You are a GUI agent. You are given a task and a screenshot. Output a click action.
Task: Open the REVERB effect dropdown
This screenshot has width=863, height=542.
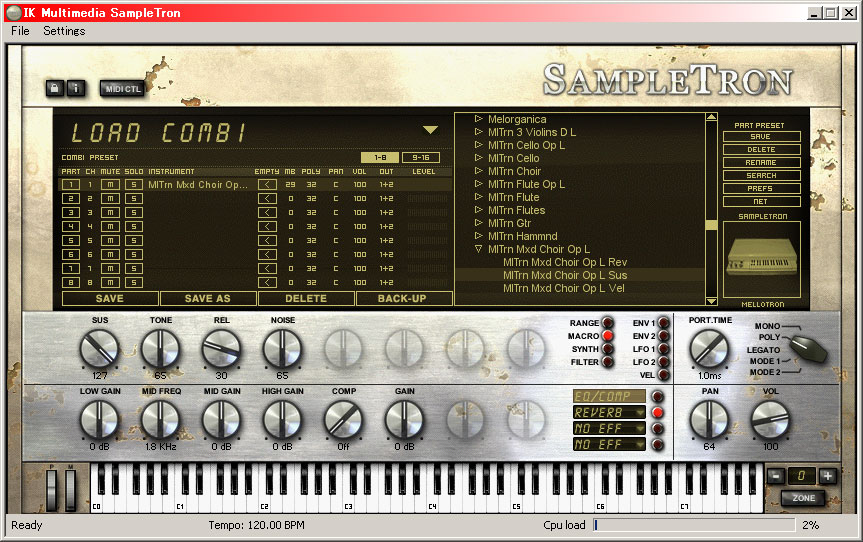pyautogui.click(x=641, y=412)
